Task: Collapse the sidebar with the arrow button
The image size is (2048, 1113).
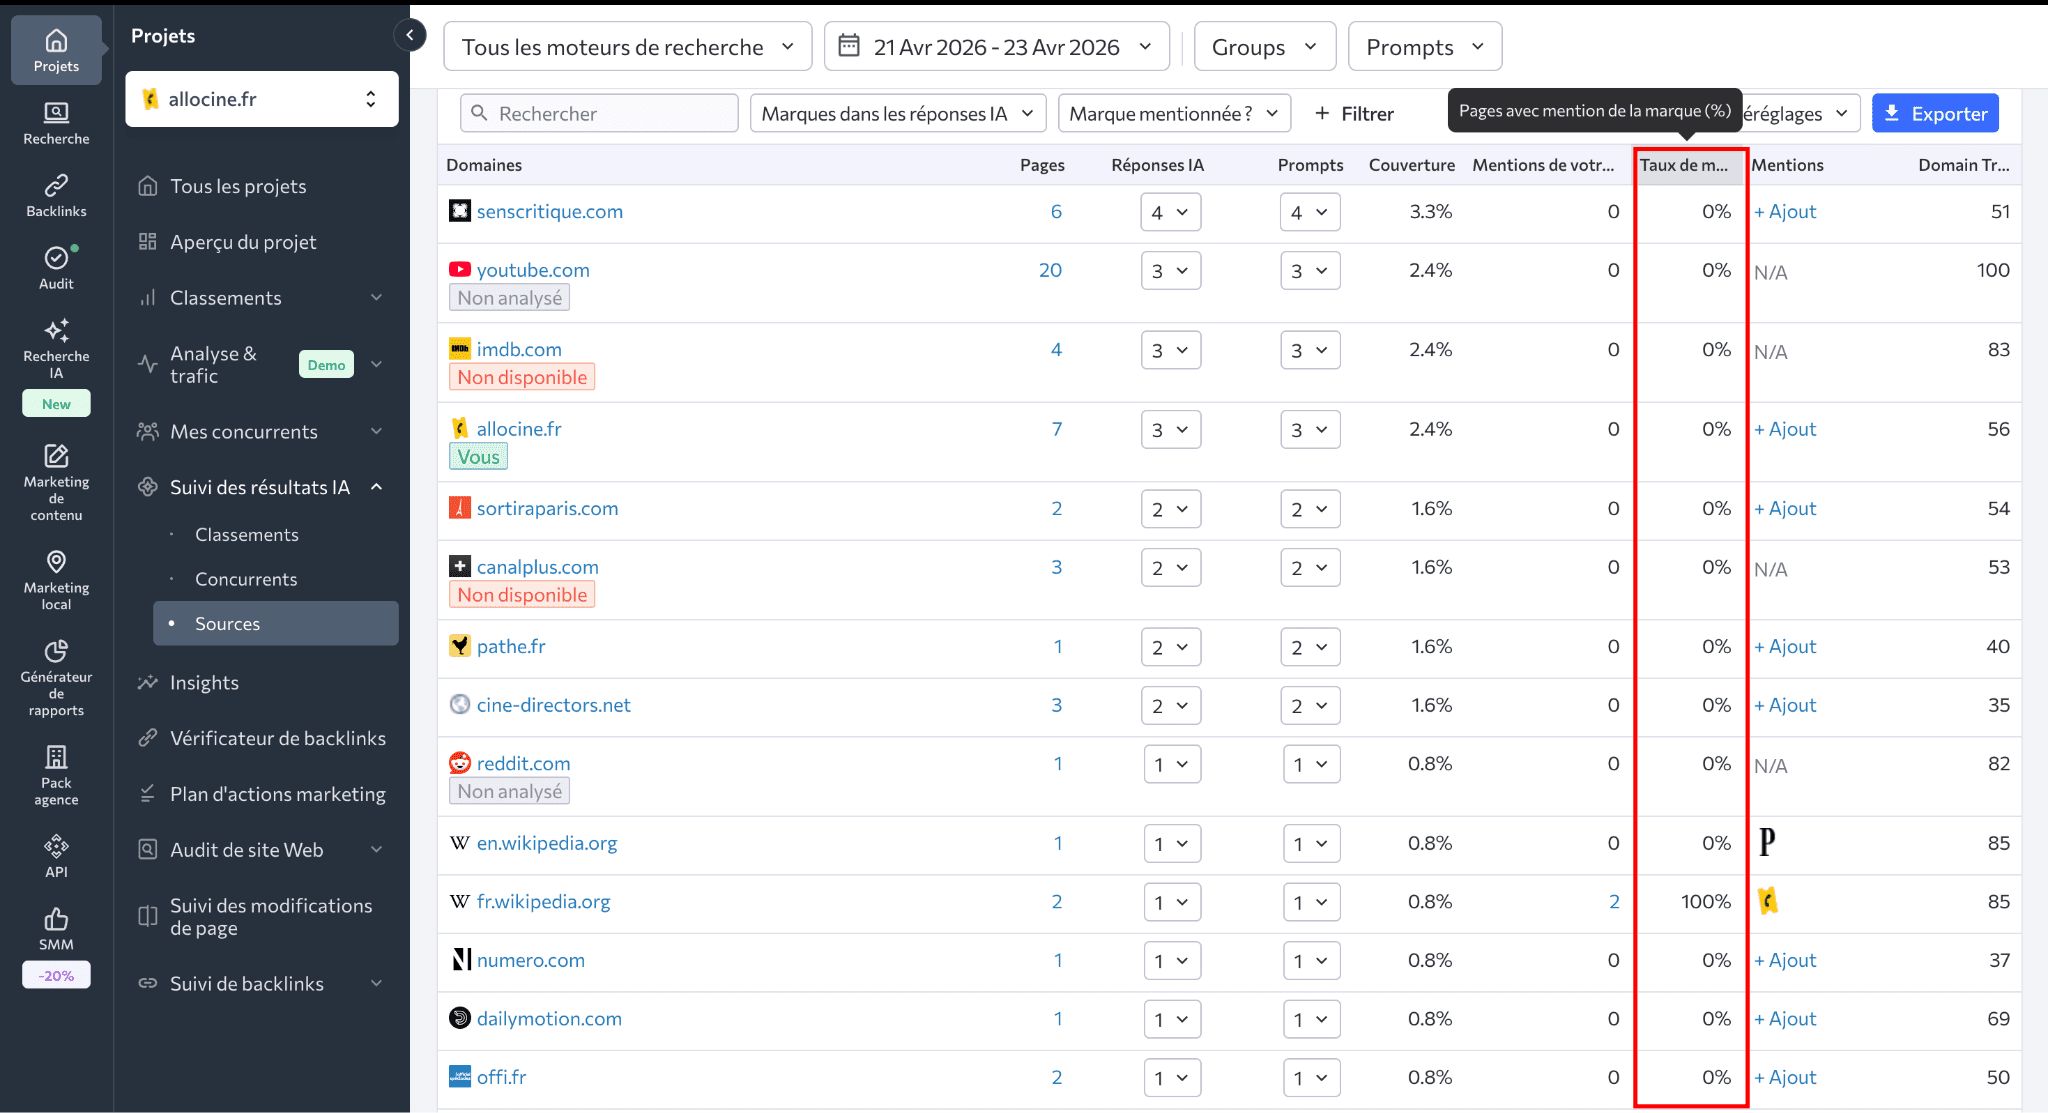Action: (x=410, y=35)
